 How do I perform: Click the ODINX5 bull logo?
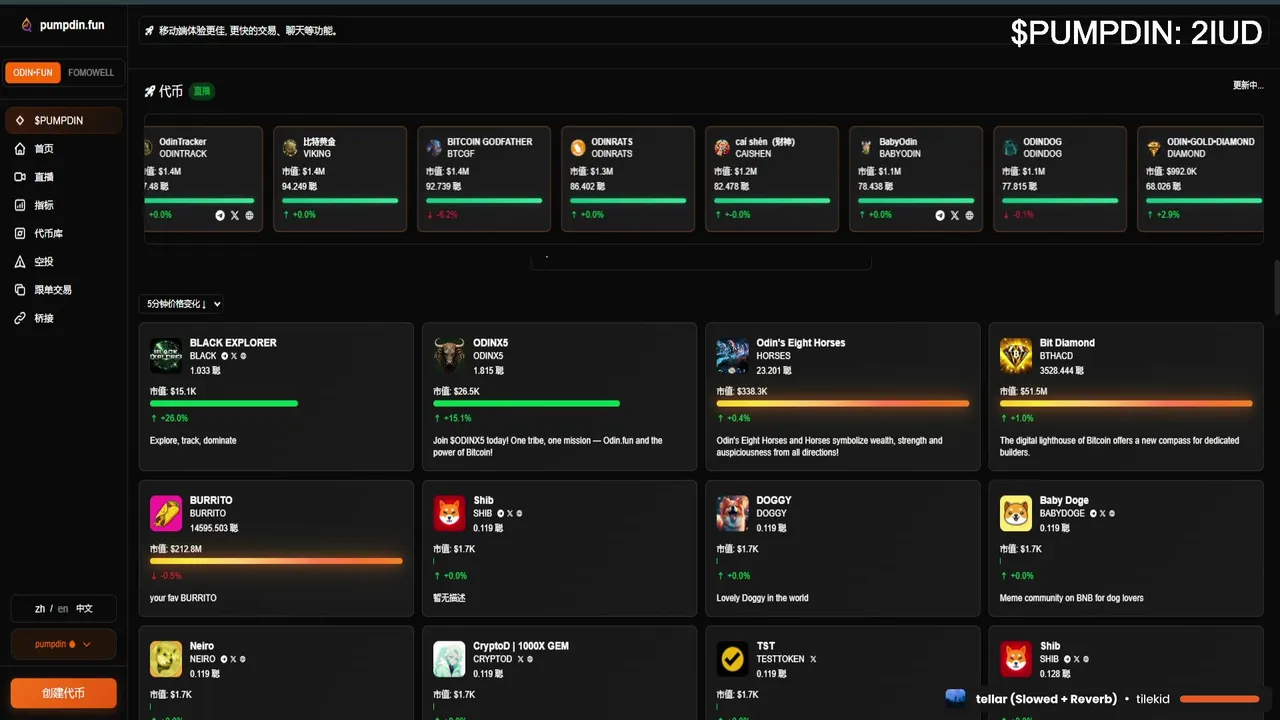[449, 355]
